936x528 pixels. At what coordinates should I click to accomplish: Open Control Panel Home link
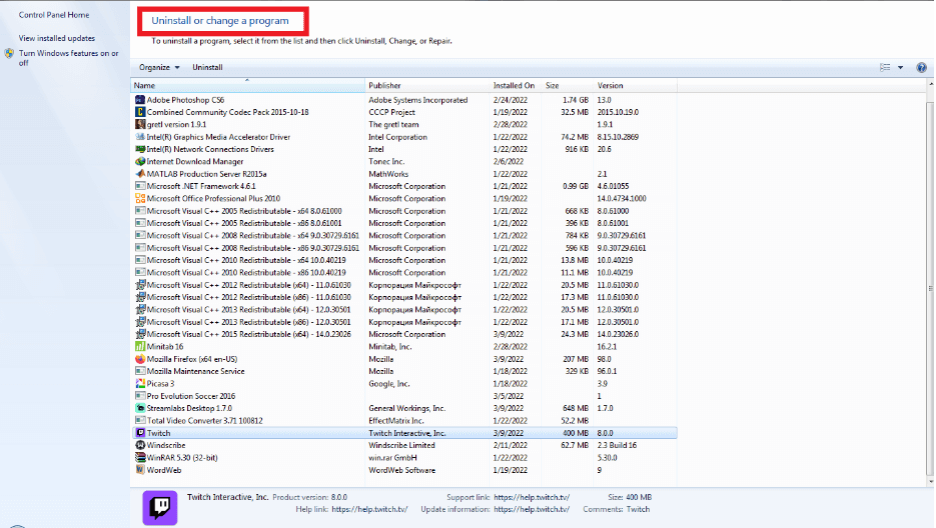click(54, 15)
